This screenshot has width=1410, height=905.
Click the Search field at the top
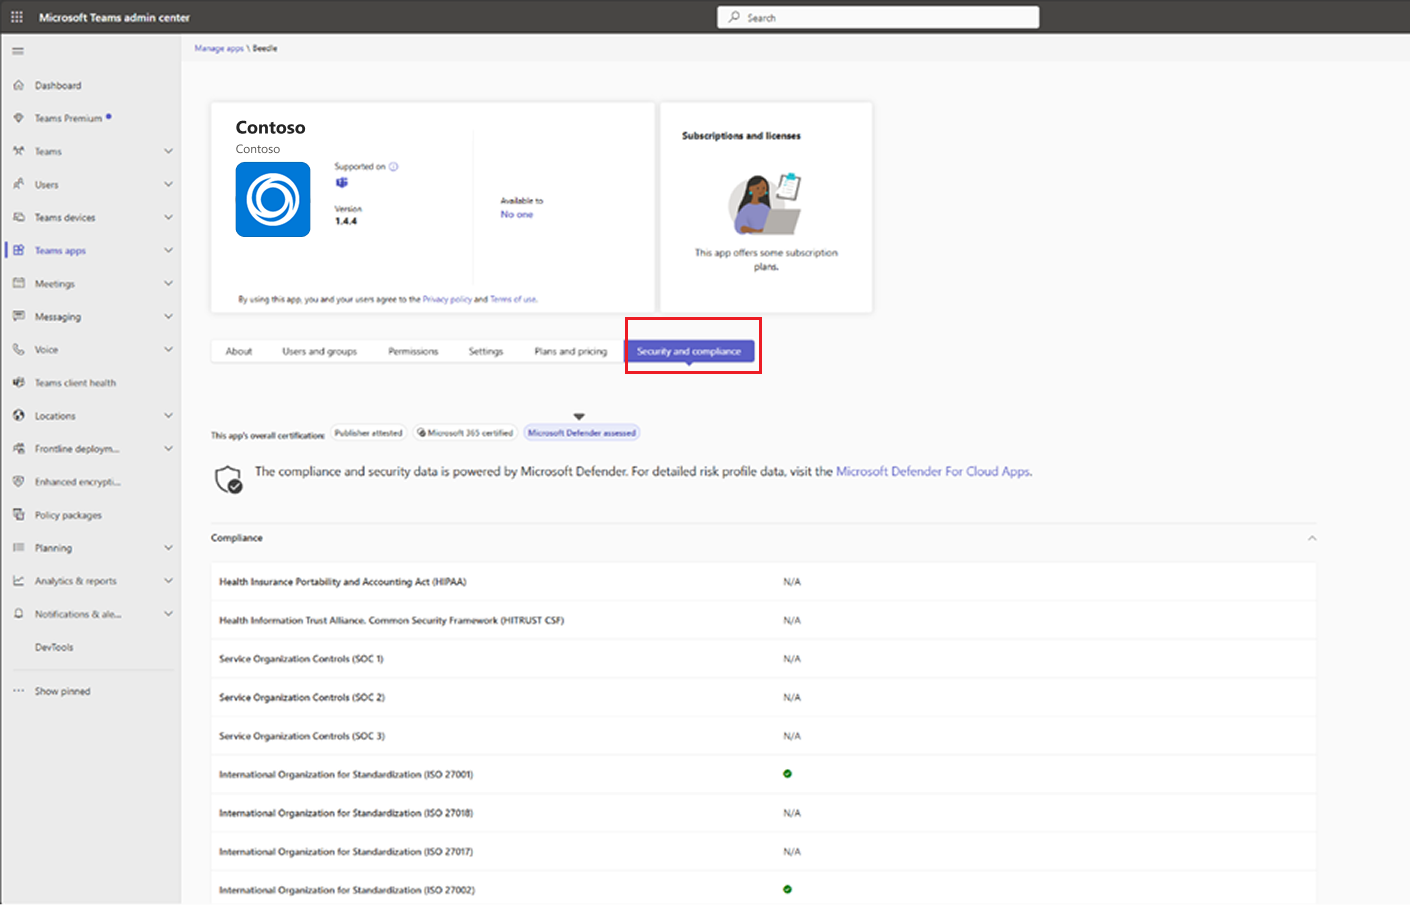(878, 17)
